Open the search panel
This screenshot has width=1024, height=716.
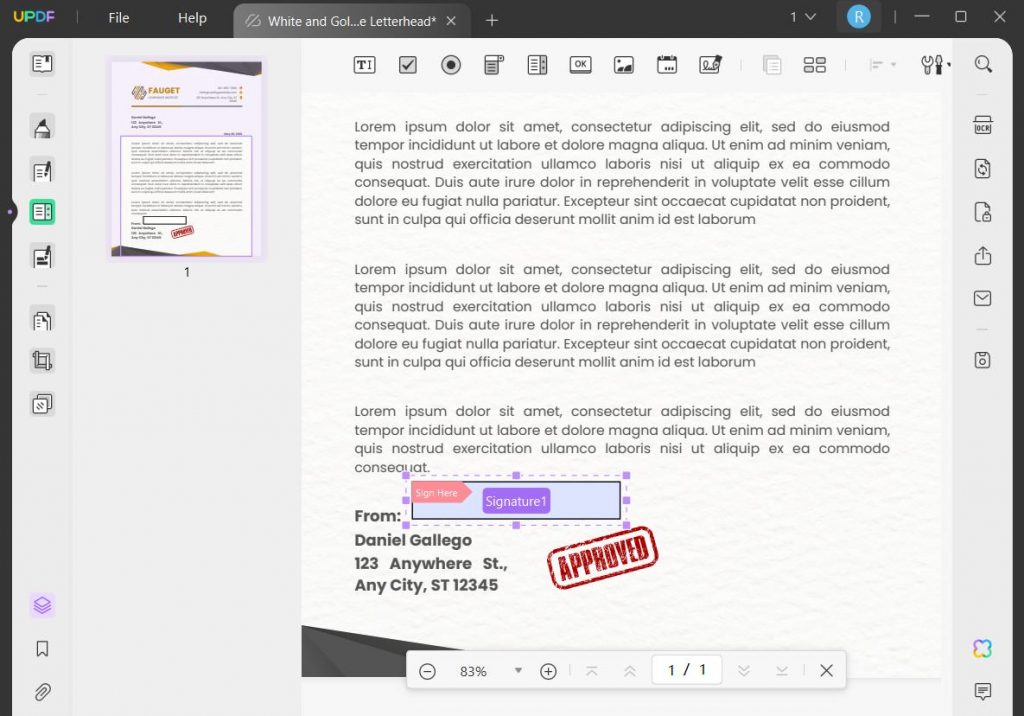click(983, 63)
